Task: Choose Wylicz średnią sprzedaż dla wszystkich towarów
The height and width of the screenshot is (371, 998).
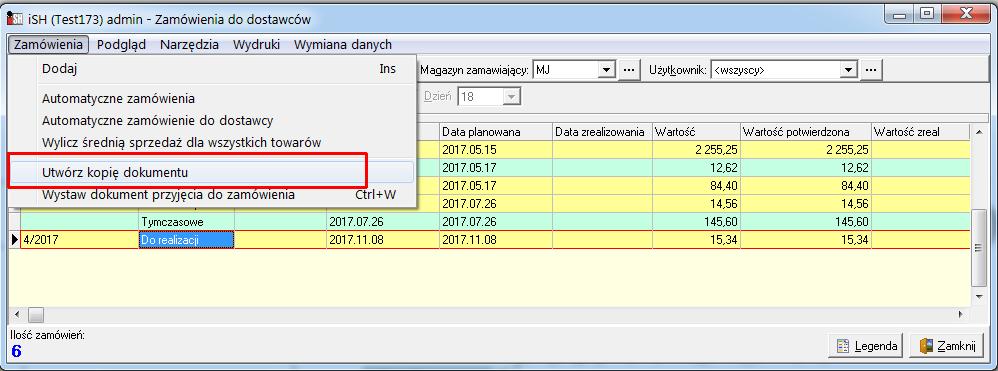Action: [x=213, y=143]
